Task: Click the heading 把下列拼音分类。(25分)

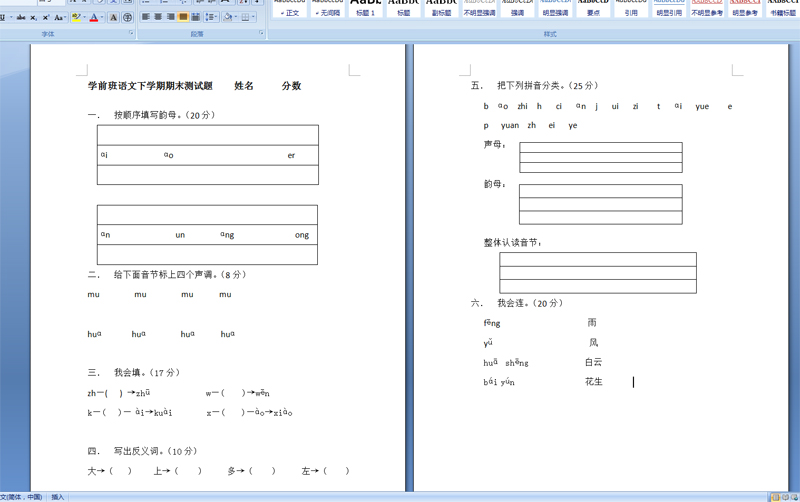Action: [x=547, y=85]
